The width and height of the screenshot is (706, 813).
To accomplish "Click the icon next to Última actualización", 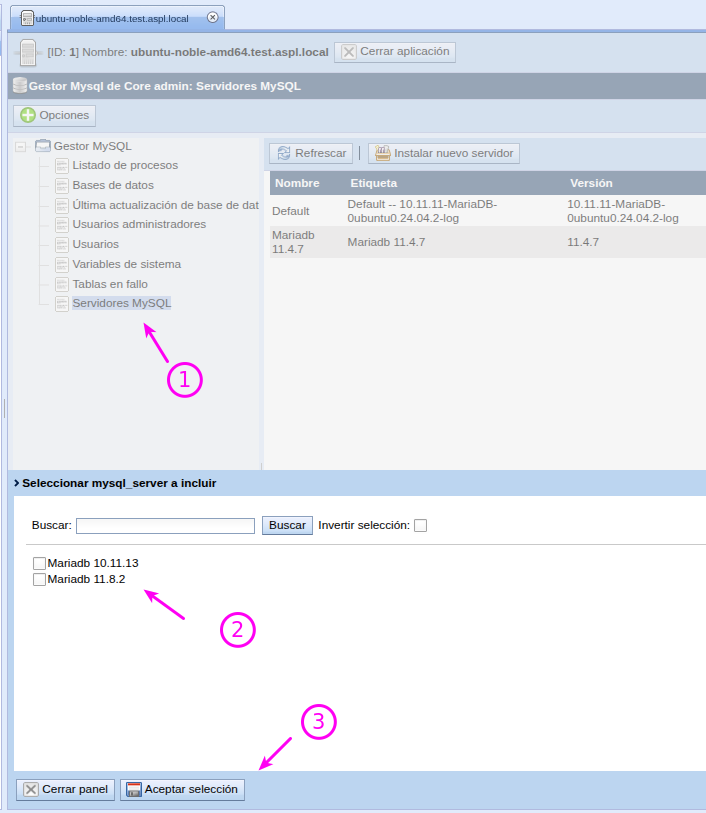I will click(x=62, y=206).
